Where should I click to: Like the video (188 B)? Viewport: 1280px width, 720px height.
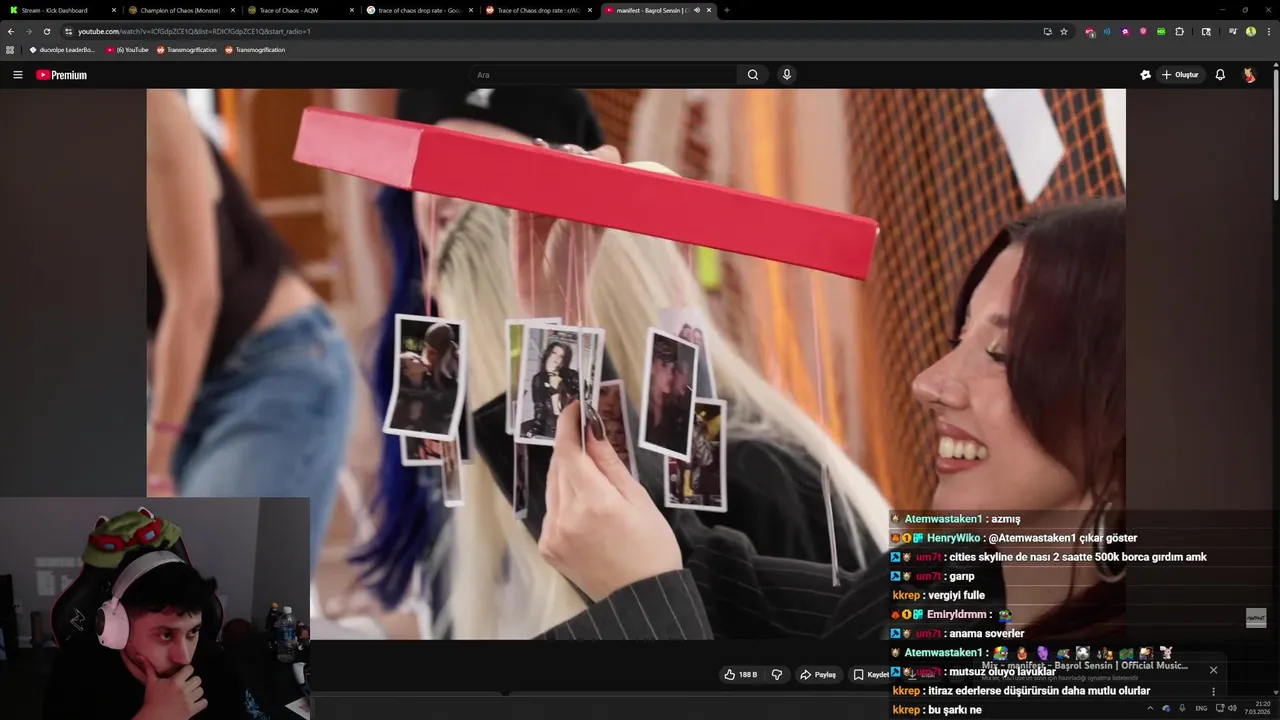(741, 675)
